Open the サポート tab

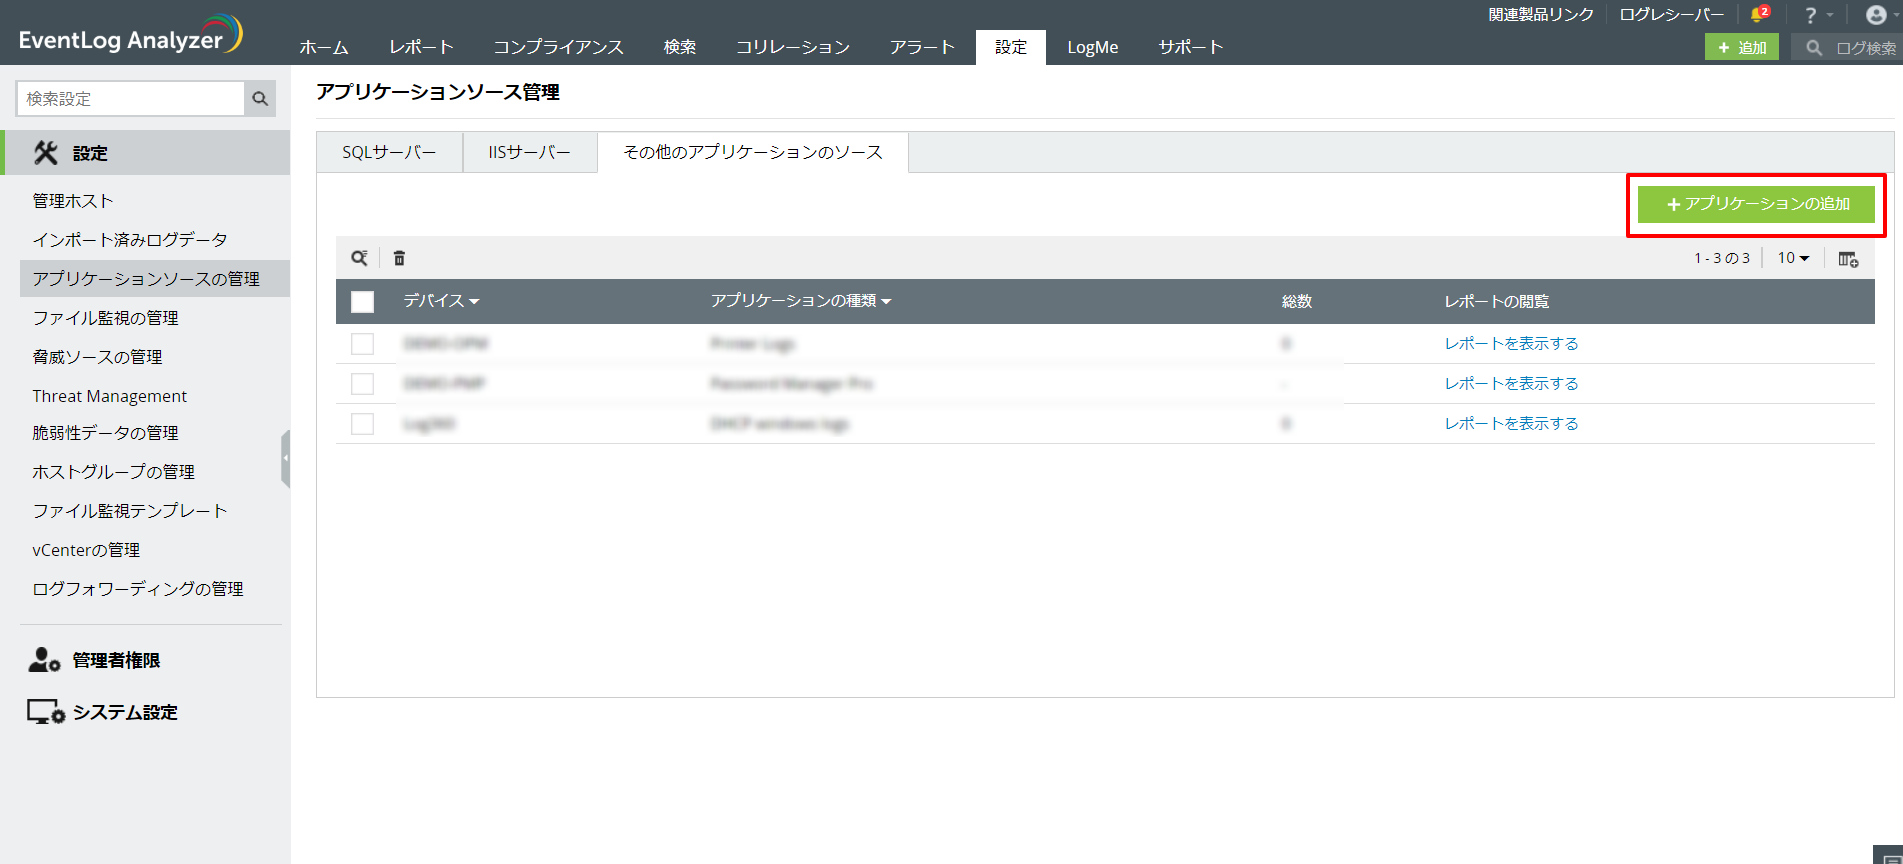click(x=1191, y=47)
